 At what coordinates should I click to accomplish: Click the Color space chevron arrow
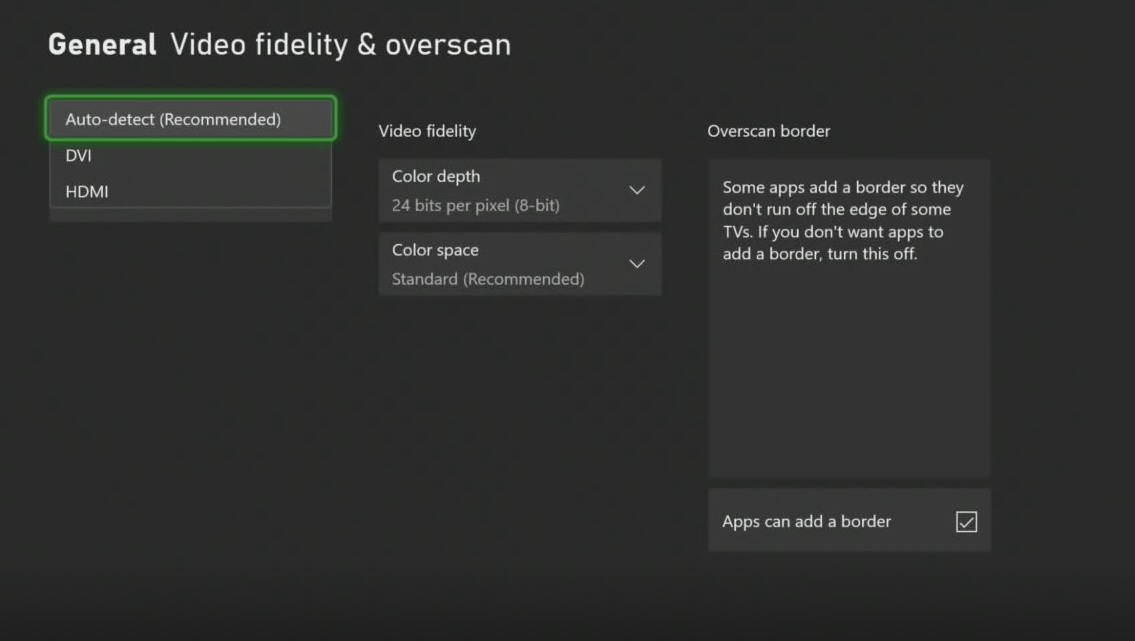[637, 264]
